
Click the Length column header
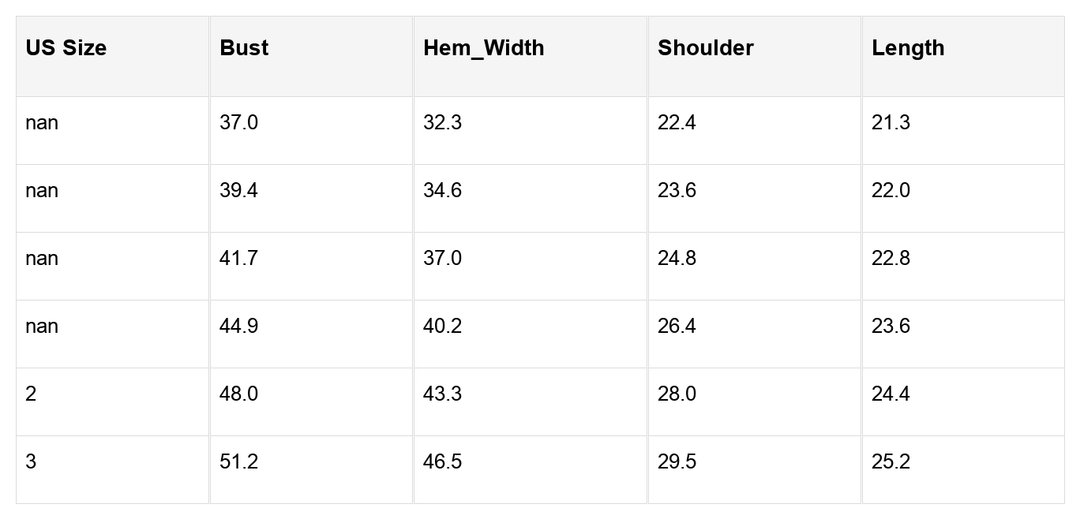click(x=907, y=48)
